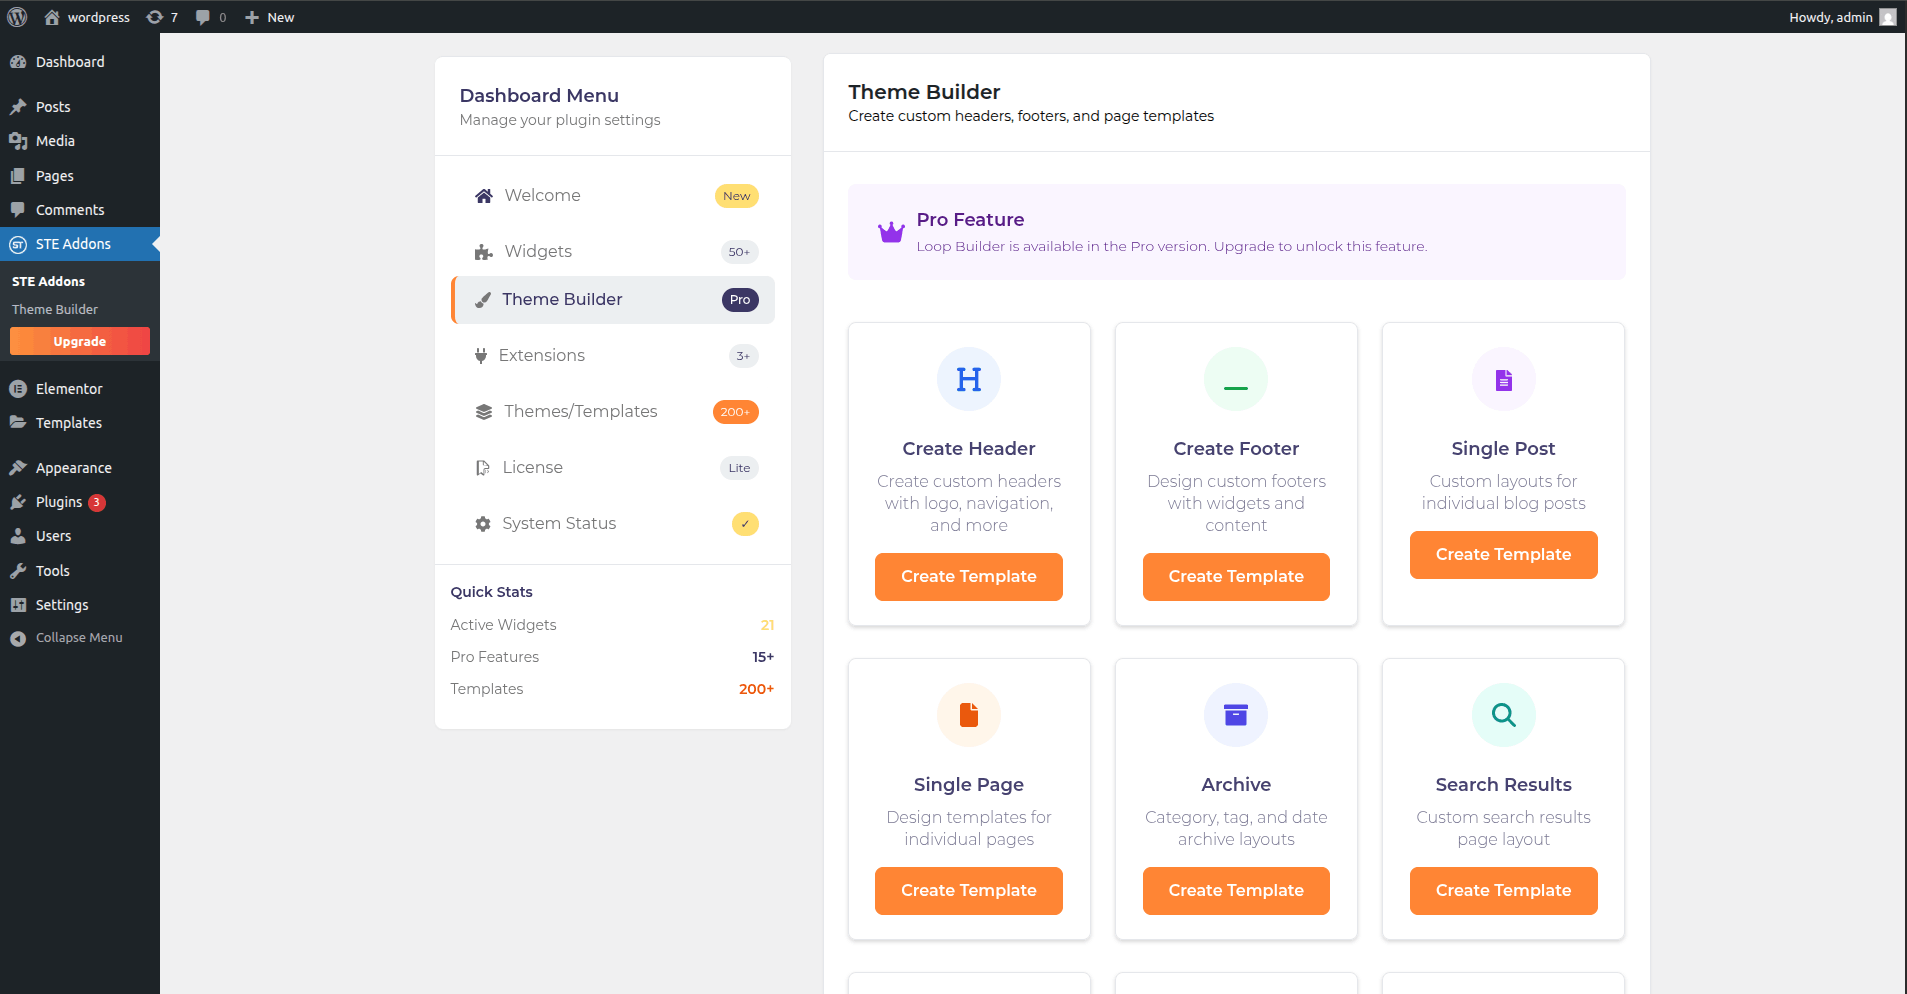The width and height of the screenshot is (1907, 994).
Task: Open the comments bubble in admin bar
Action: click(209, 17)
